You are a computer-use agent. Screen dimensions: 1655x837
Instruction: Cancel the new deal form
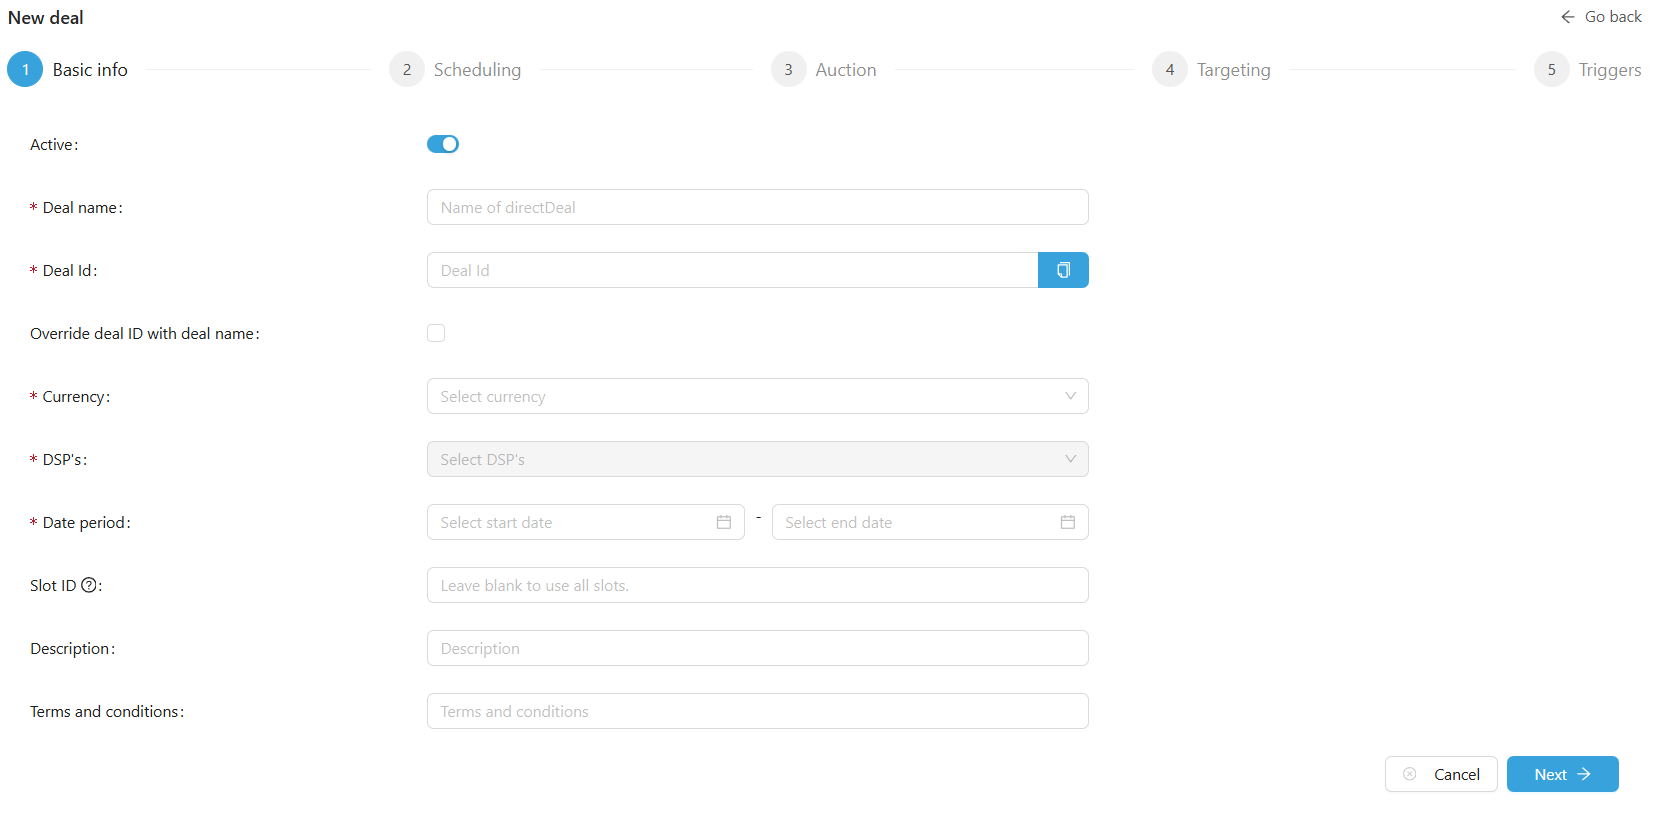pos(1440,774)
